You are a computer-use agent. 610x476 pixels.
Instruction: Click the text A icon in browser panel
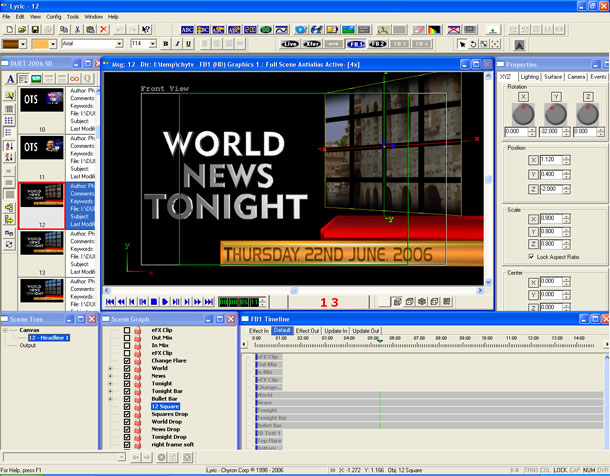pos(11,79)
